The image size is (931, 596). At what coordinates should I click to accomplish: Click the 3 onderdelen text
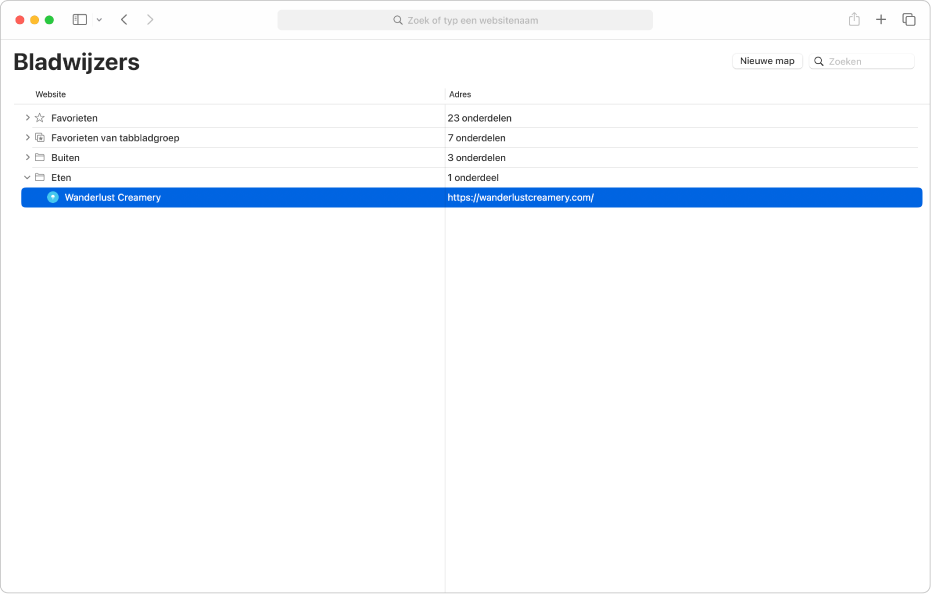tap(476, 158)
